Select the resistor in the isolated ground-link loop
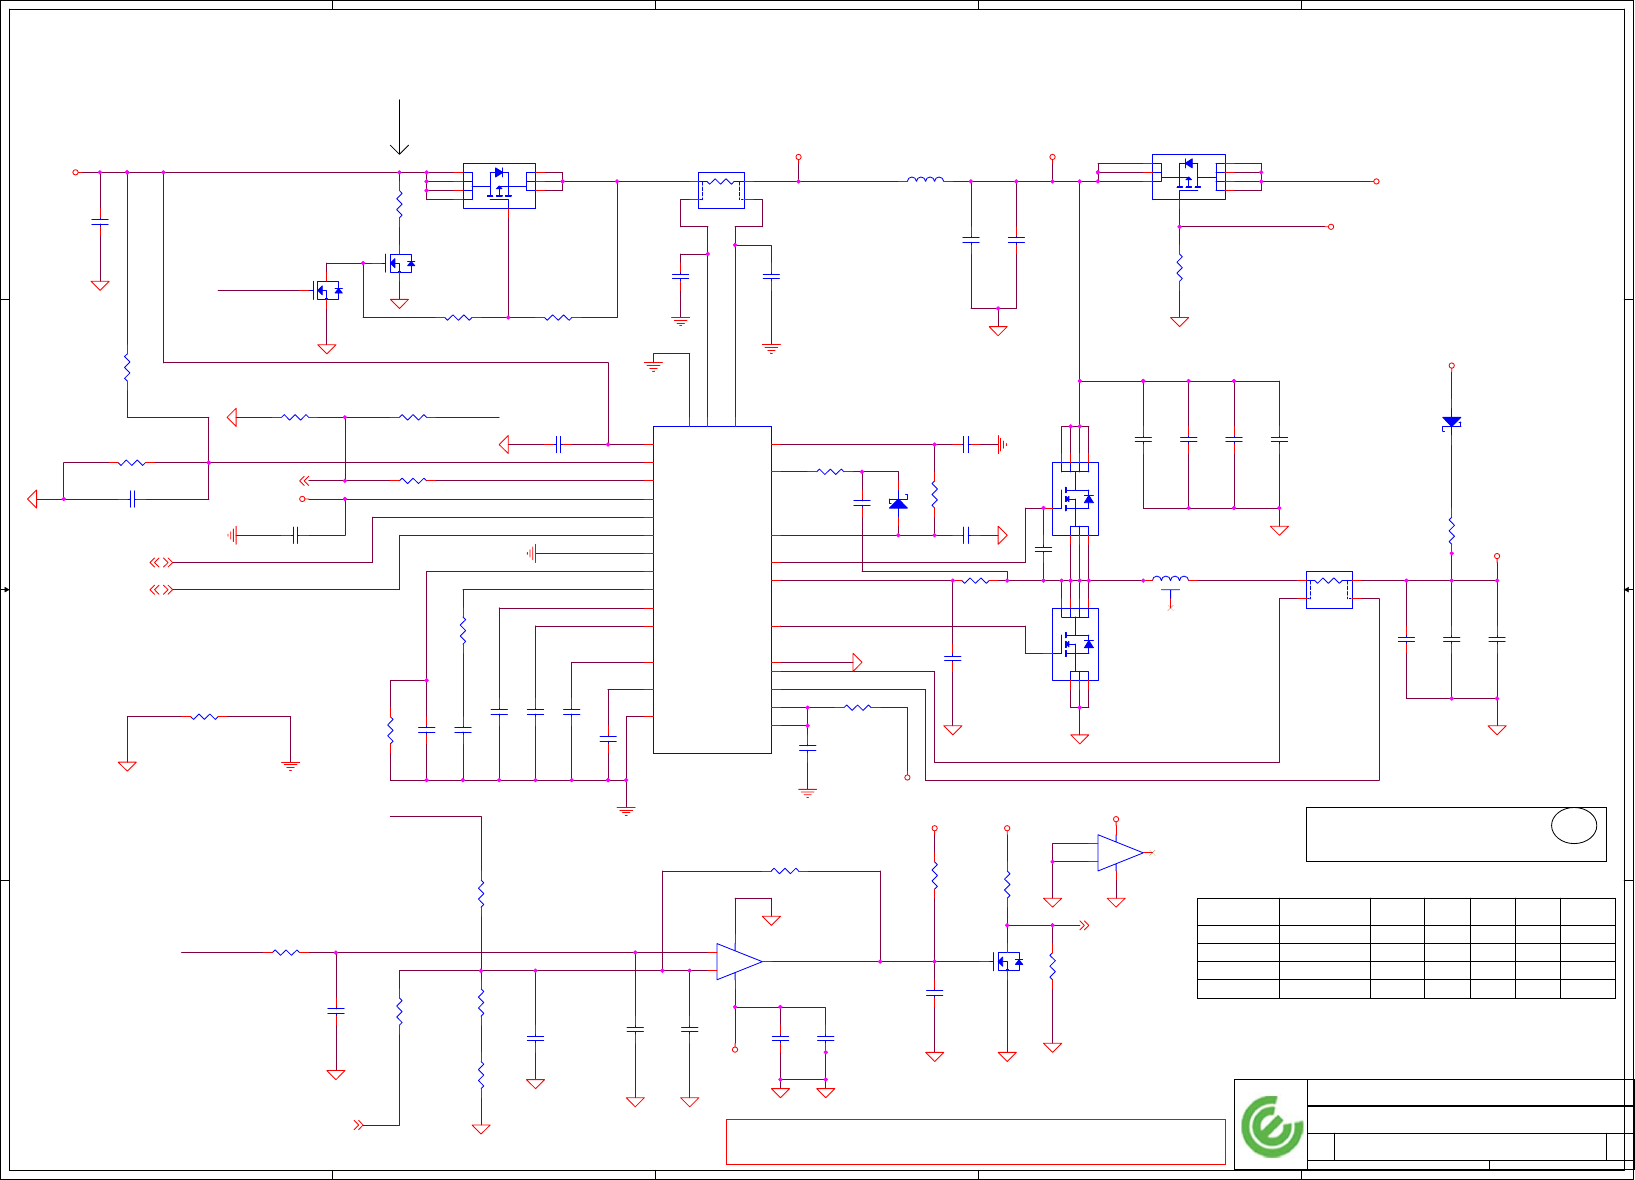This screenshot has height=1180, width=1635. pyautogui.click(x=204, y=716)
